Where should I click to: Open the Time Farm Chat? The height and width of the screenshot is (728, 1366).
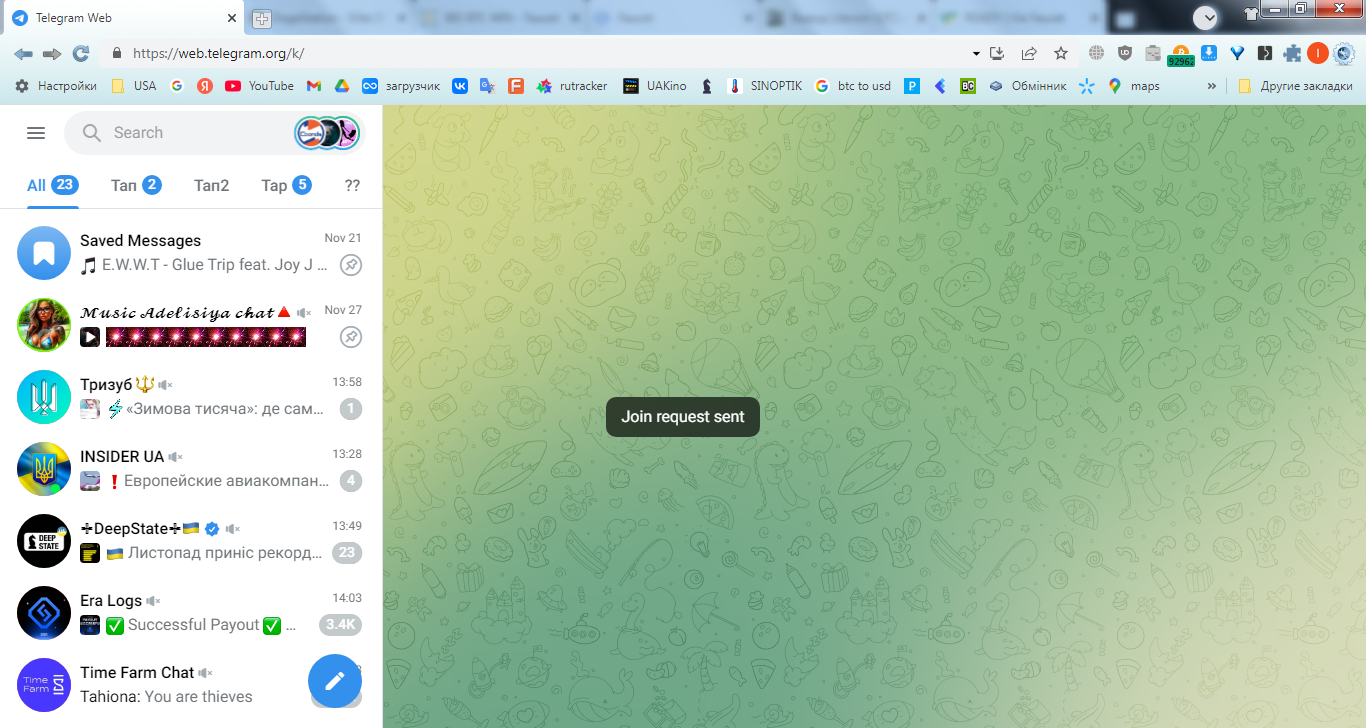(191, 685)
